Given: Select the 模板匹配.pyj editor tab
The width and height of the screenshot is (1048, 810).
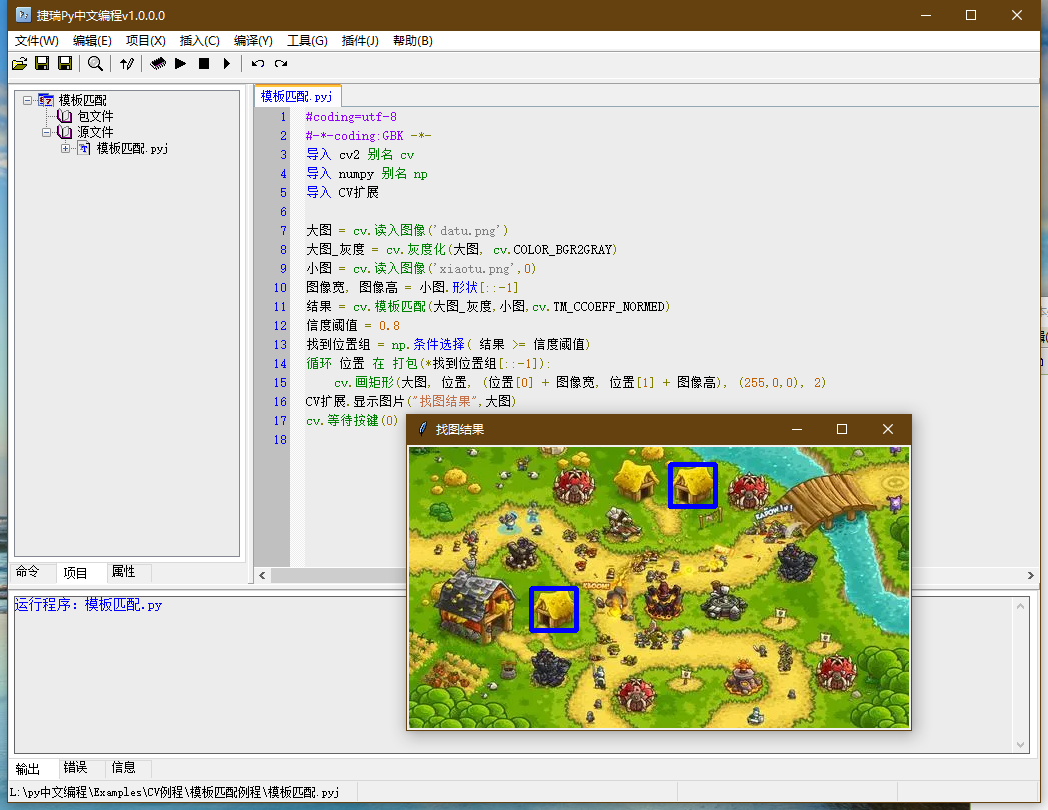Looking at the screenshot, I should click(x=297, y=96).
